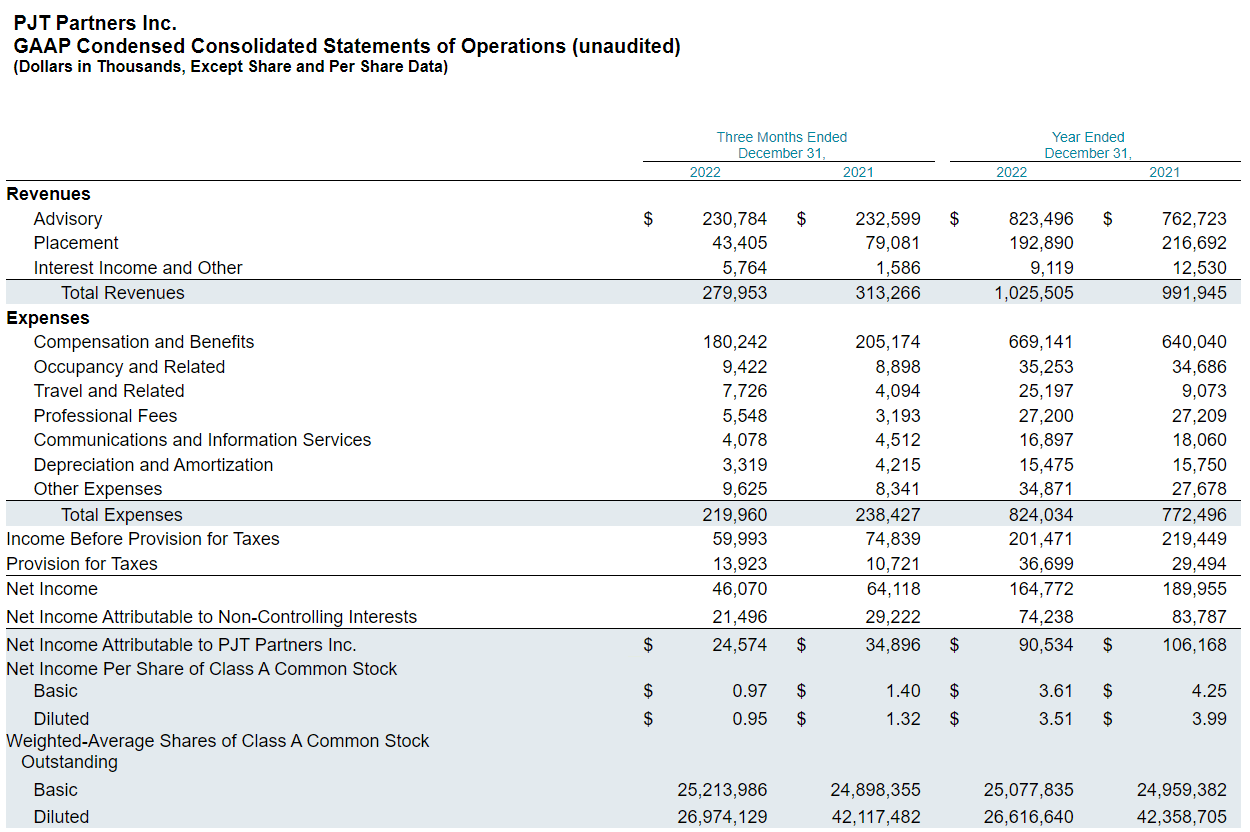This screenshot has width=1250, height=832.
Task: Click the Diluted shares value 42,117,482
Action: point(876,817)
